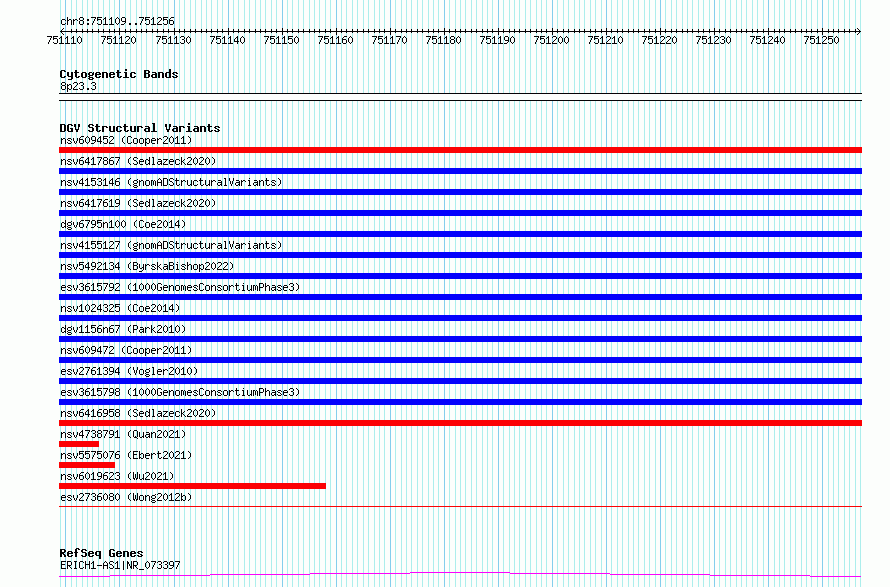Click the blue bar under nsv5492134
Viewport: 890px width, 587px height.
[460, 276]
